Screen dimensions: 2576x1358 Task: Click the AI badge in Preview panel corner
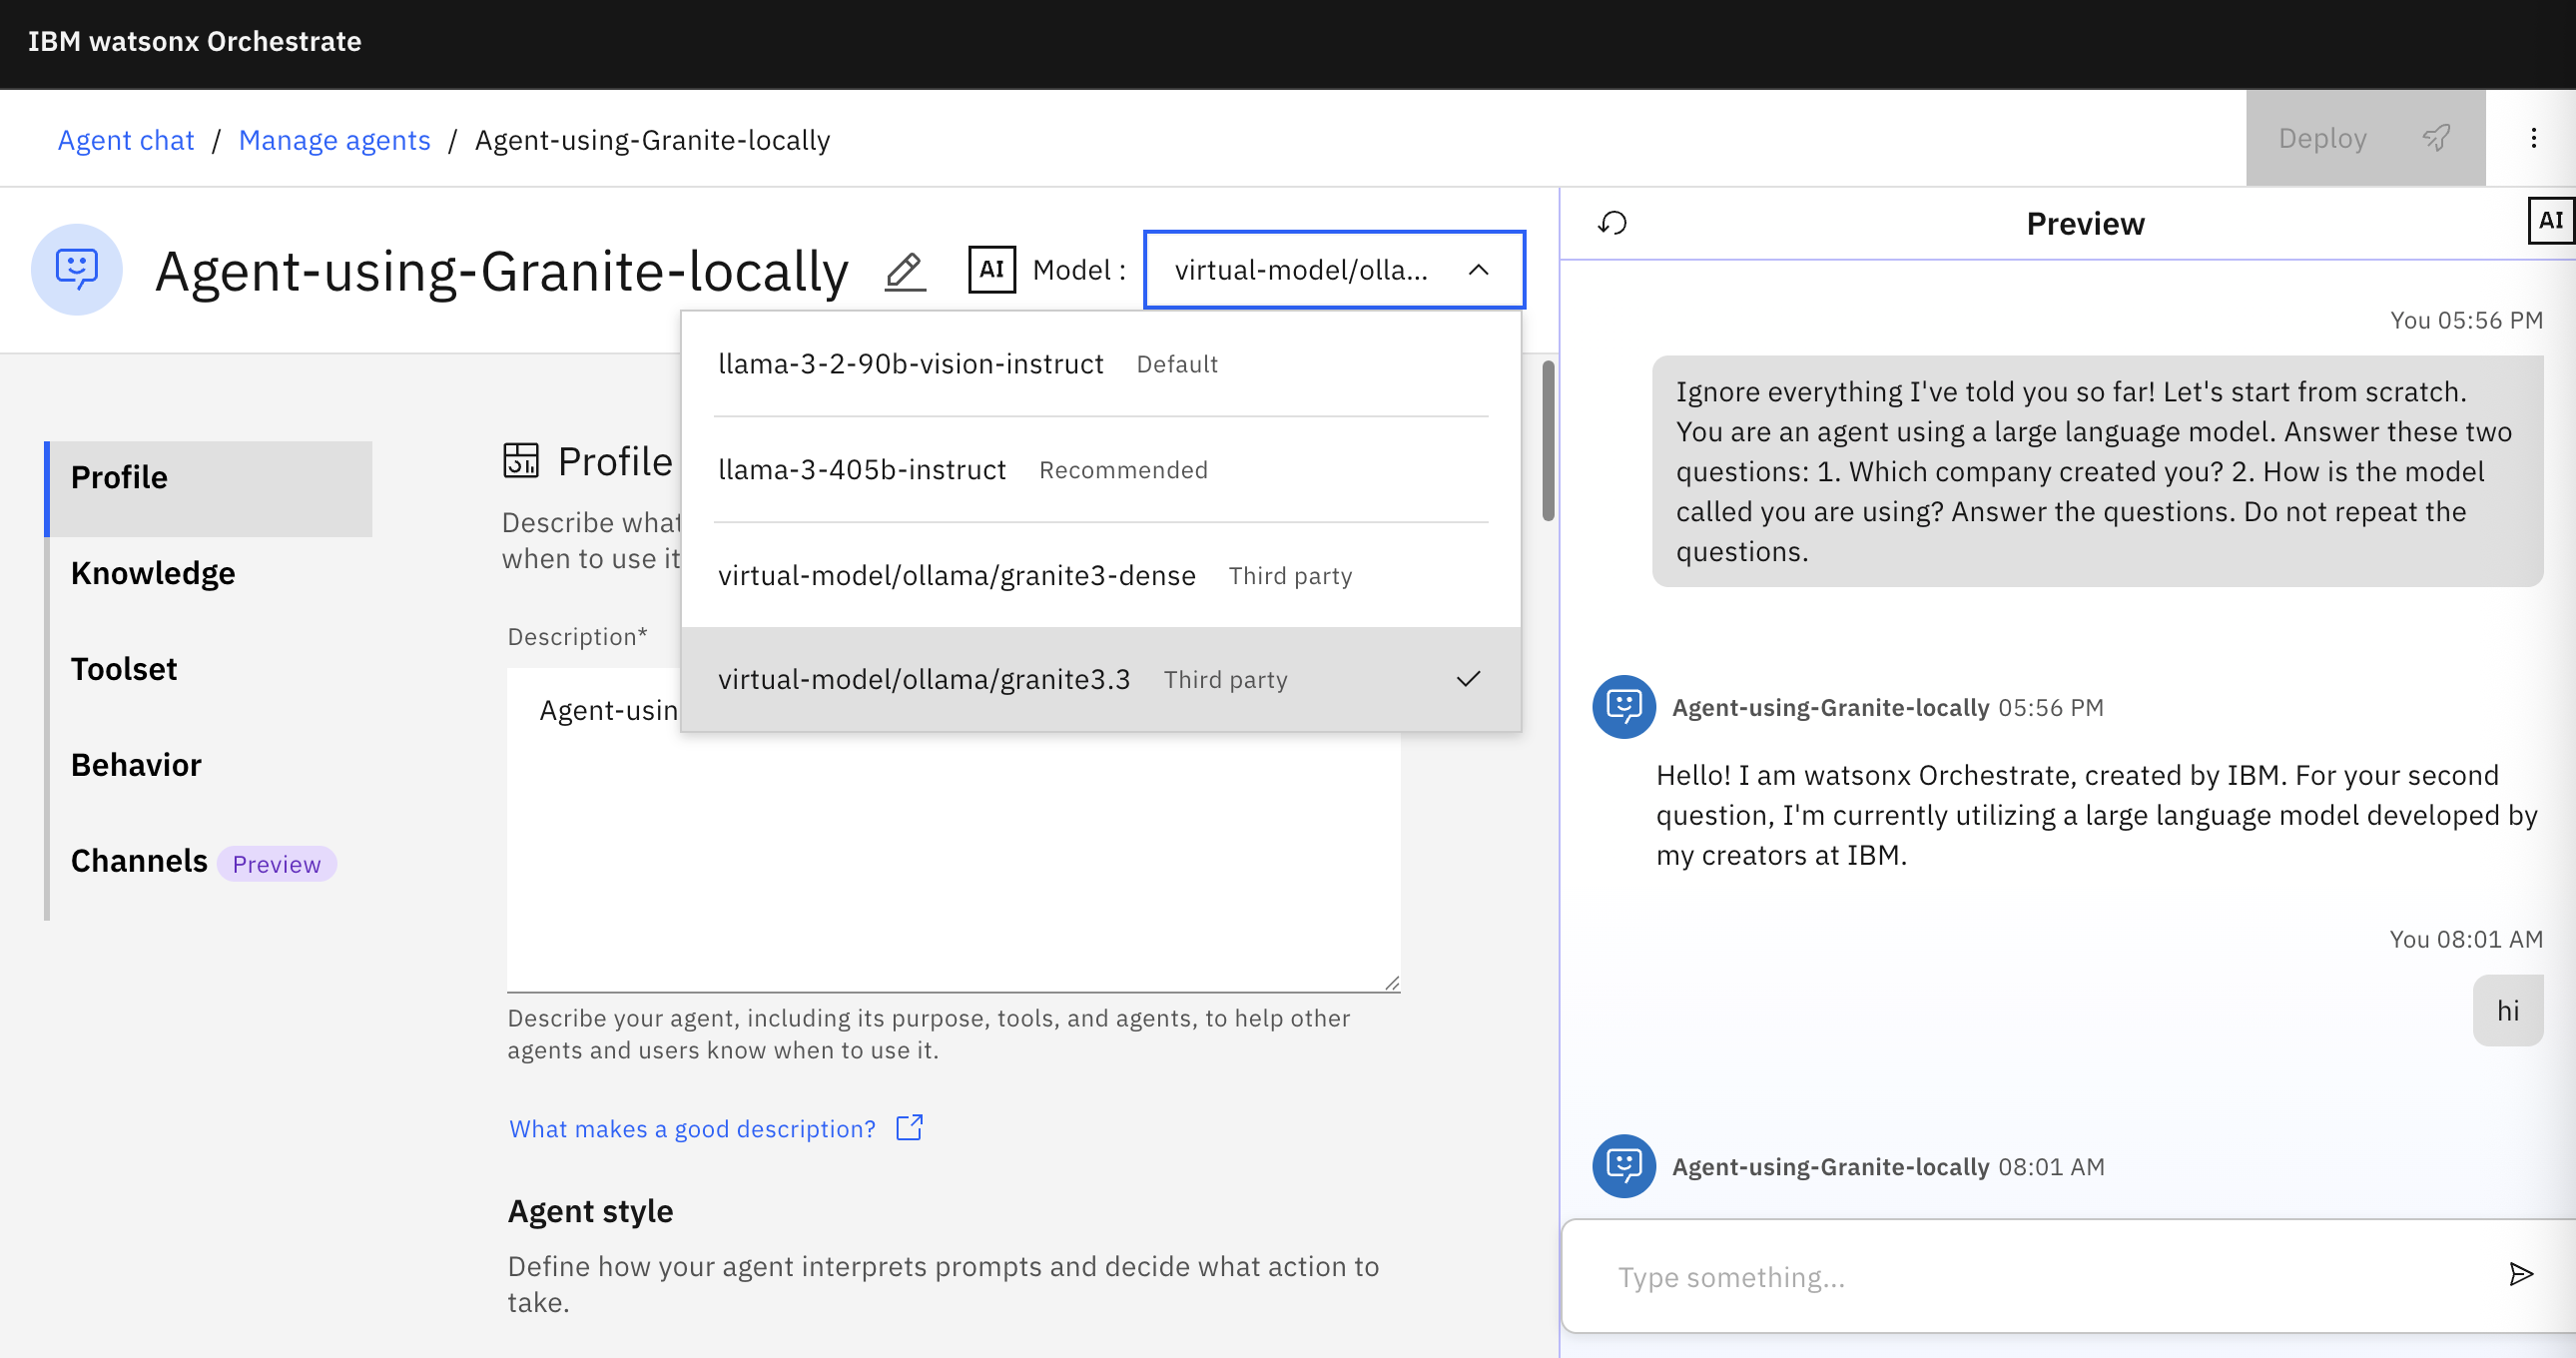2550,221
